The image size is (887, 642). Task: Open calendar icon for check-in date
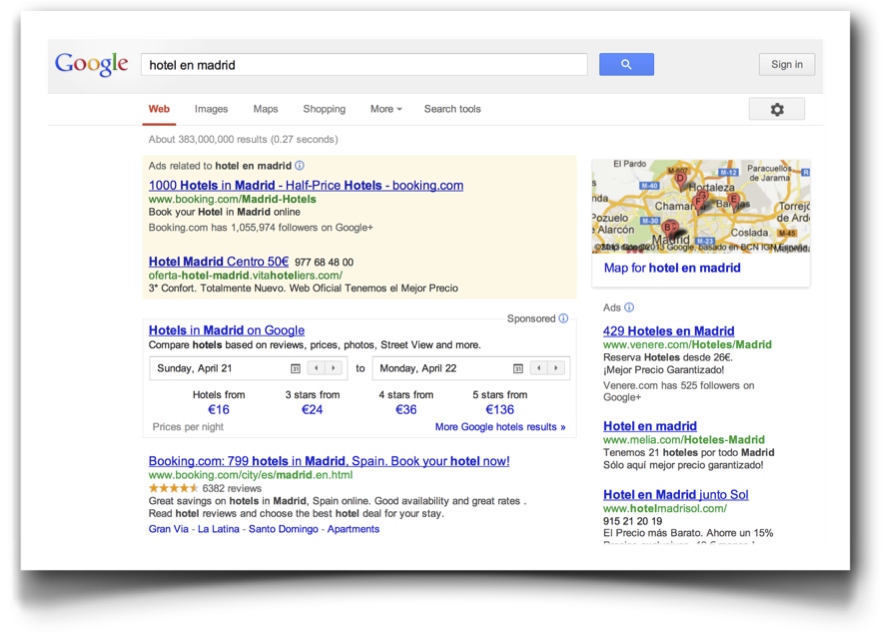coord(295,368)
